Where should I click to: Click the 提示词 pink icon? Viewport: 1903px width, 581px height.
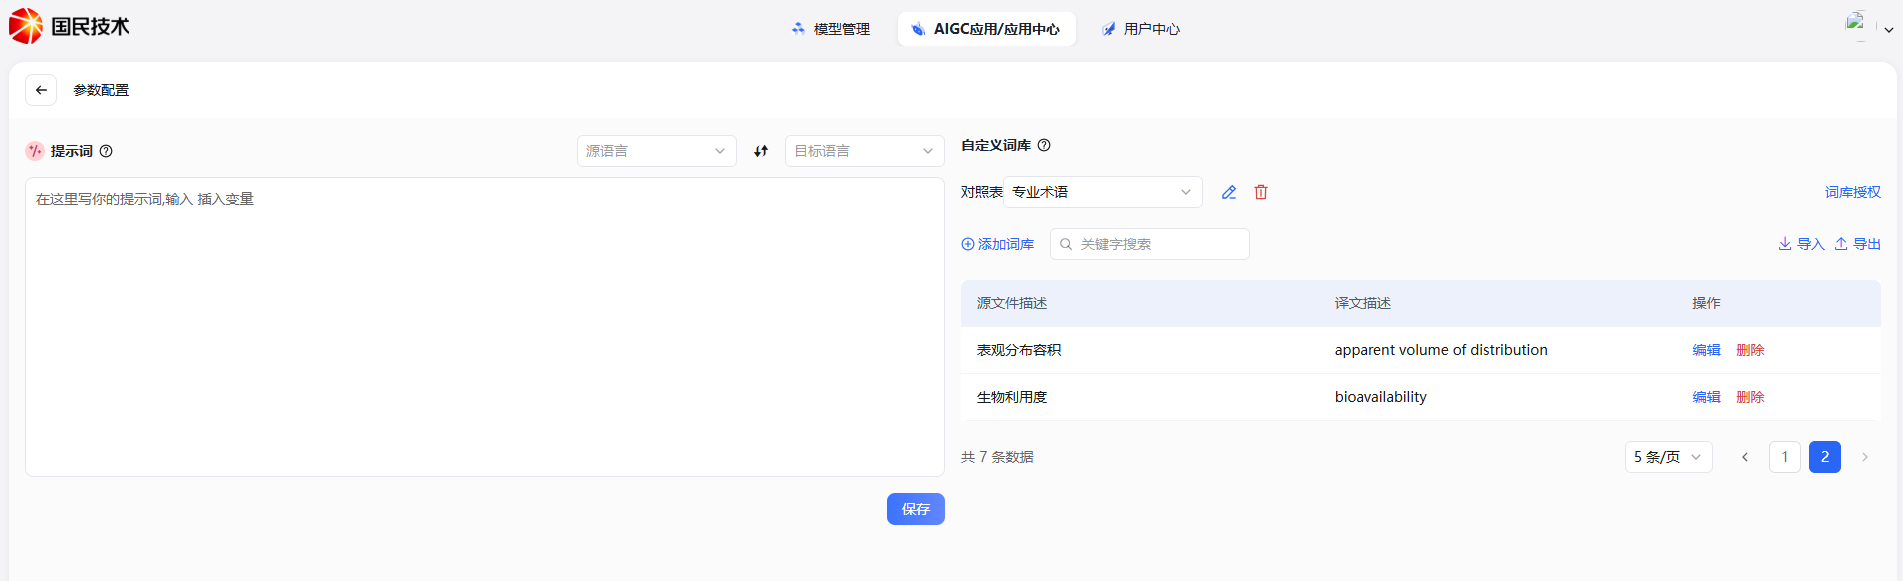[x=35, y=151]
